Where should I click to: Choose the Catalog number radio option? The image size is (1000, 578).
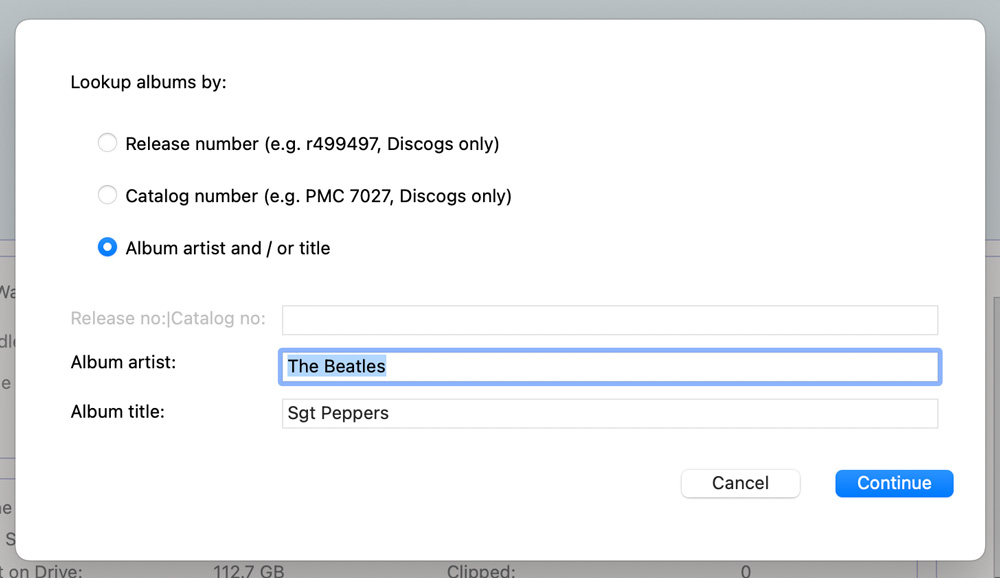point(107,195)
